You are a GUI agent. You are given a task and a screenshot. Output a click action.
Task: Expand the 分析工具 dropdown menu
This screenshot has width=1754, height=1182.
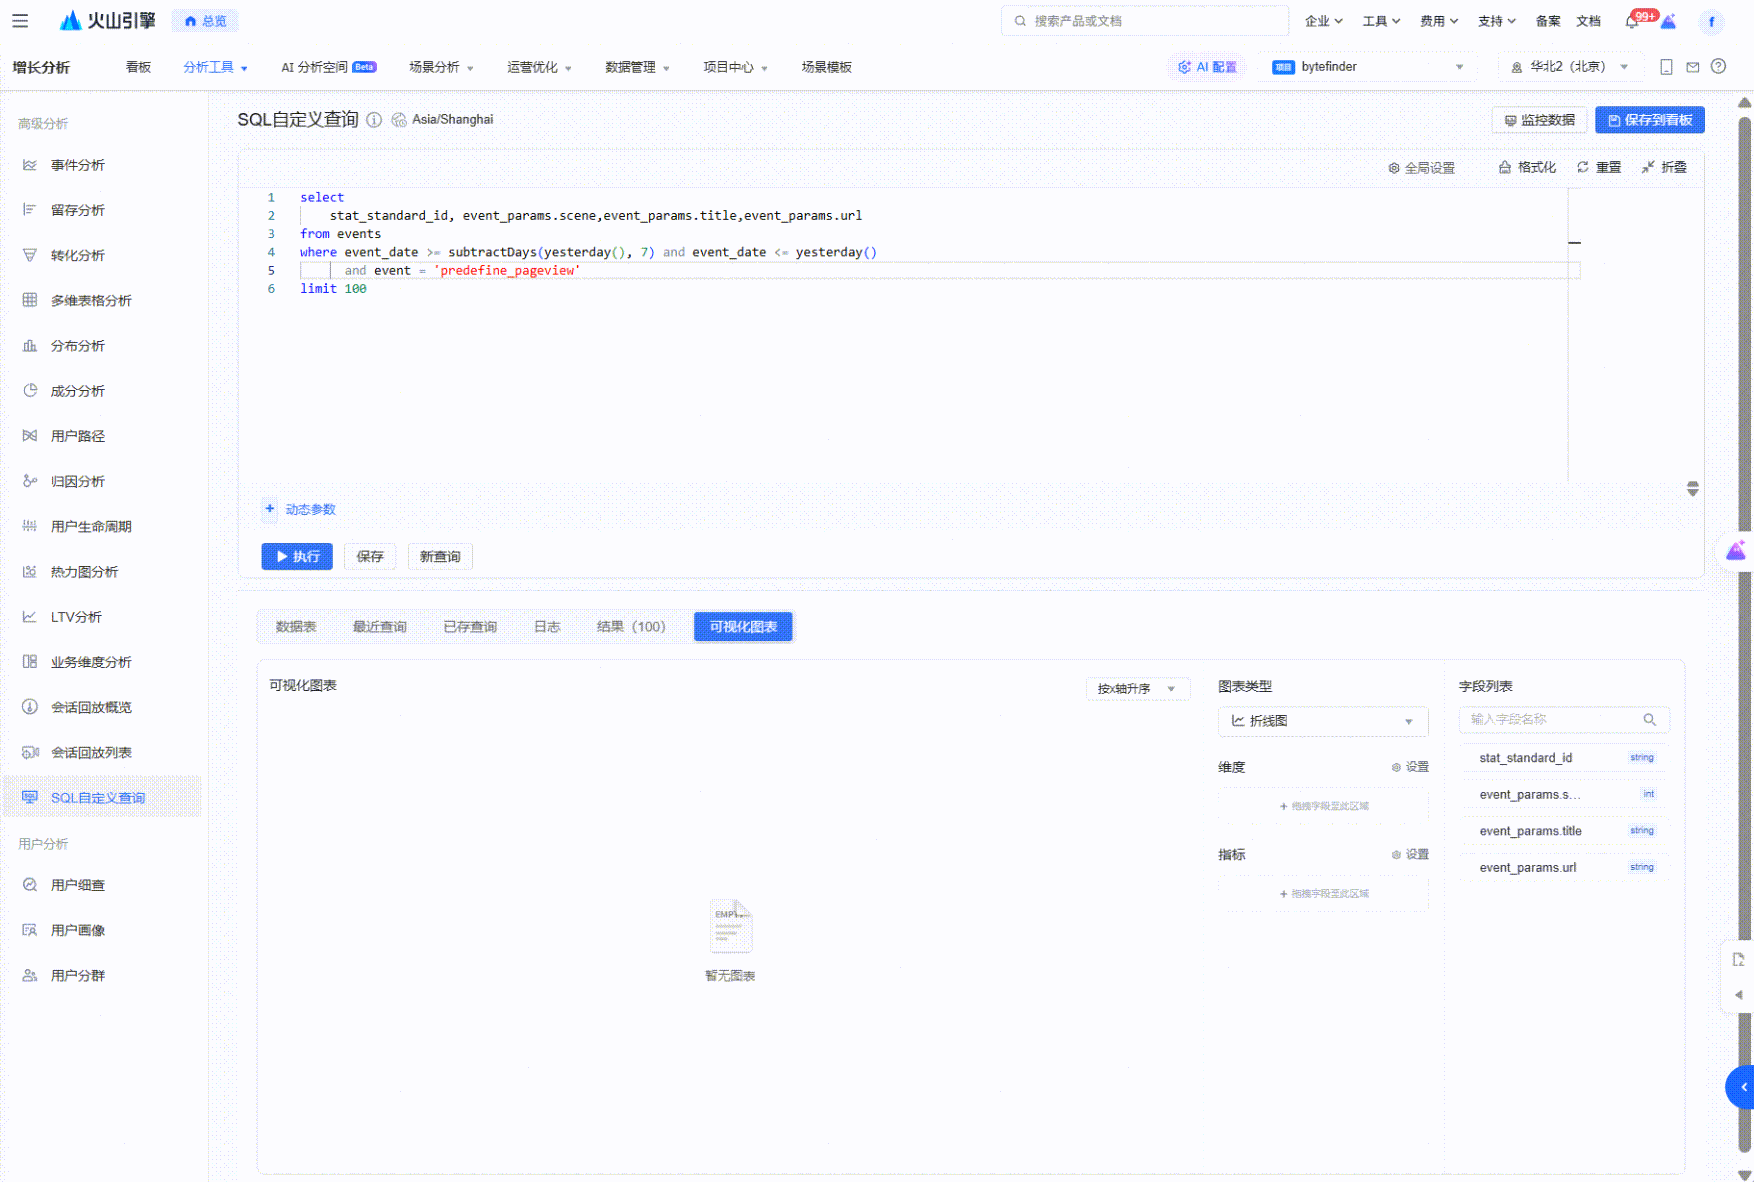215,67
